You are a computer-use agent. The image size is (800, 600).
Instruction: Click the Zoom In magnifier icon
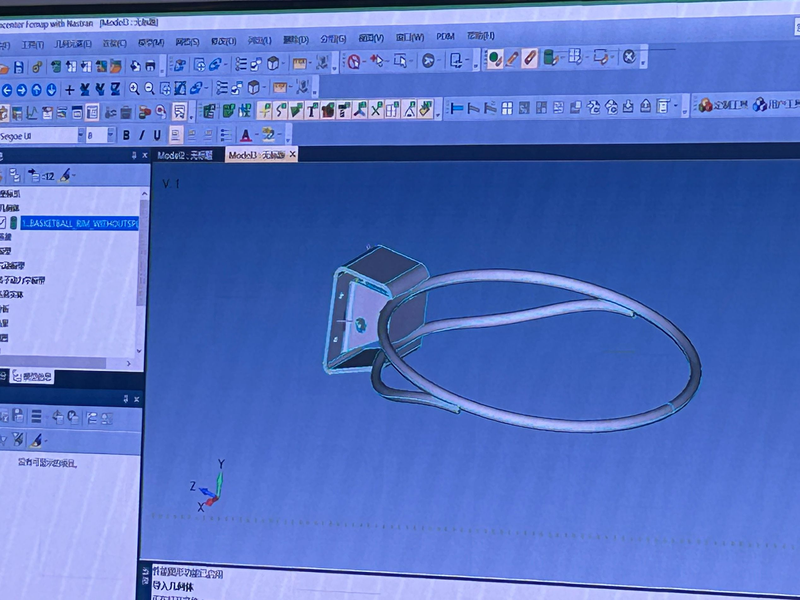[x=134, y=88]
